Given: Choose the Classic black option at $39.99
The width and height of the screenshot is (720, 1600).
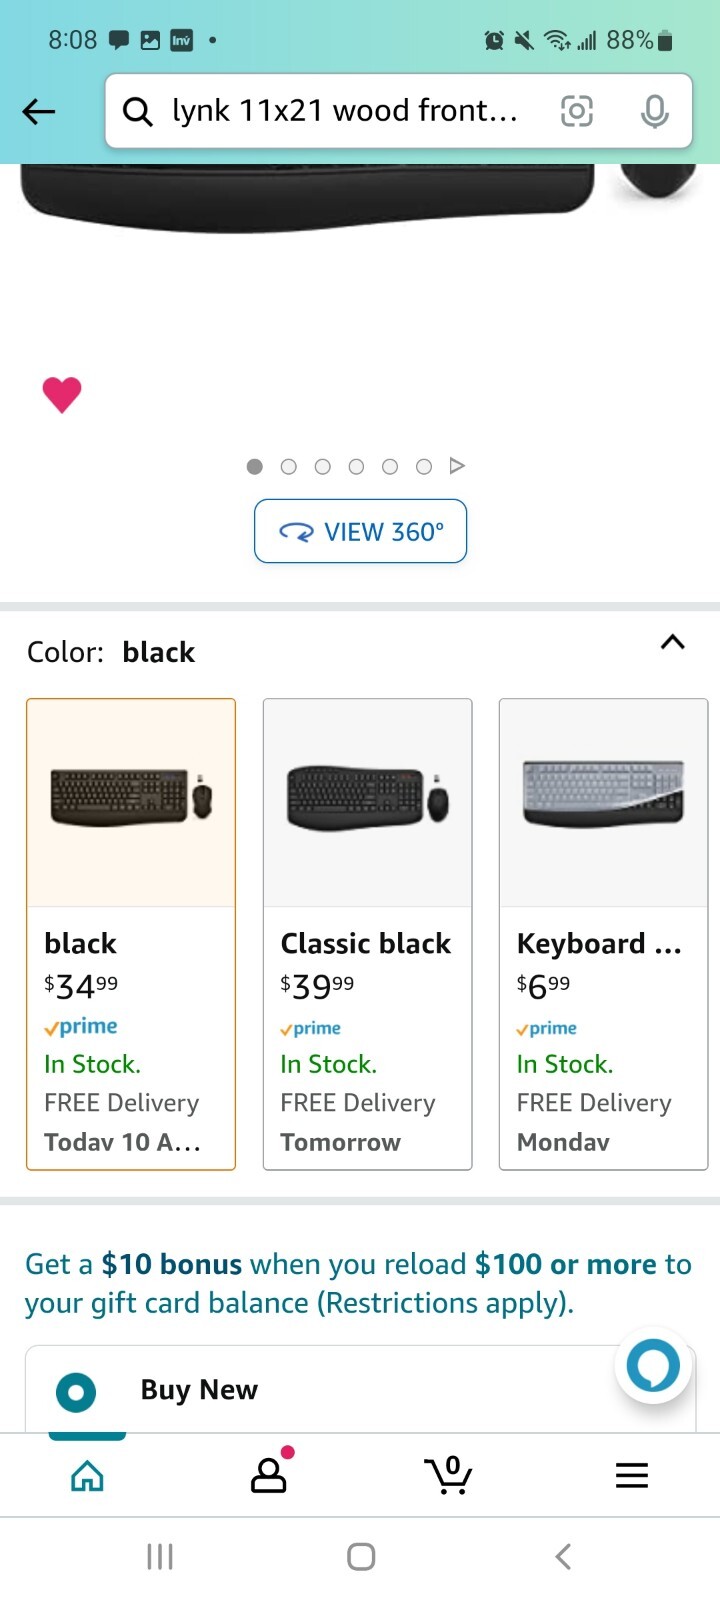Looking at the screenshot, I should point(367,934).
